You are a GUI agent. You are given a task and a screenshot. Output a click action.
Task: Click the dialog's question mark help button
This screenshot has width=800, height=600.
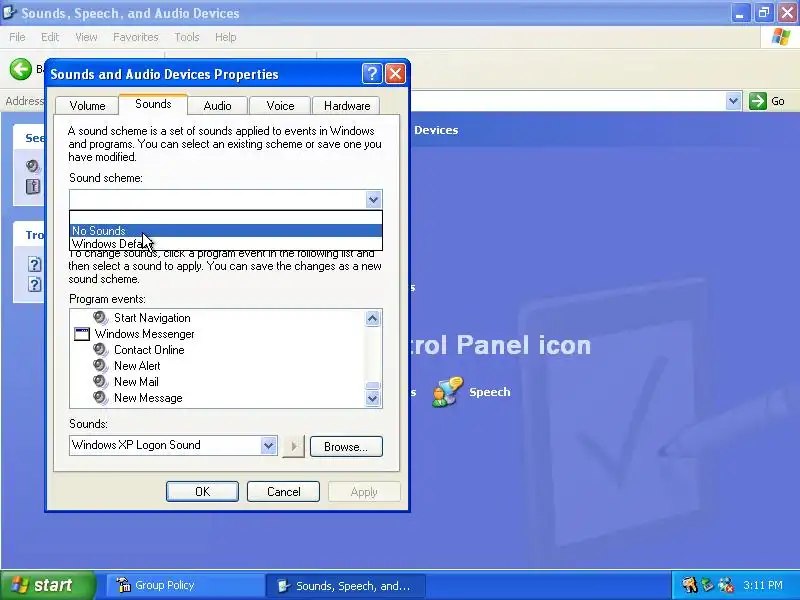[372, 74]
